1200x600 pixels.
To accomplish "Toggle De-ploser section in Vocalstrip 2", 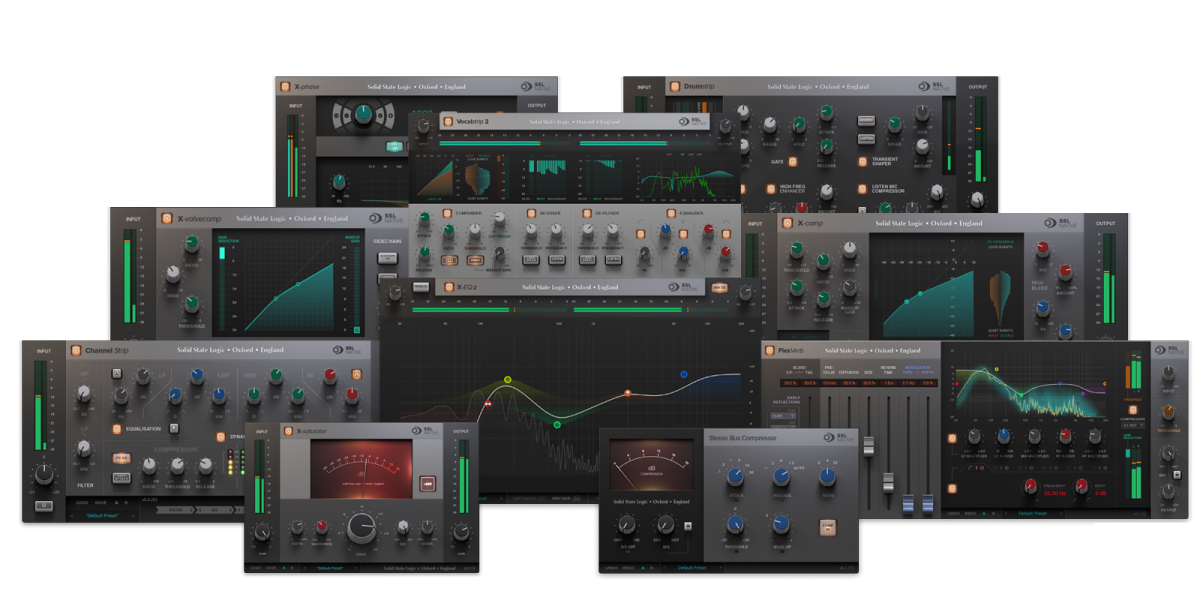I will (x=587, y=213).
